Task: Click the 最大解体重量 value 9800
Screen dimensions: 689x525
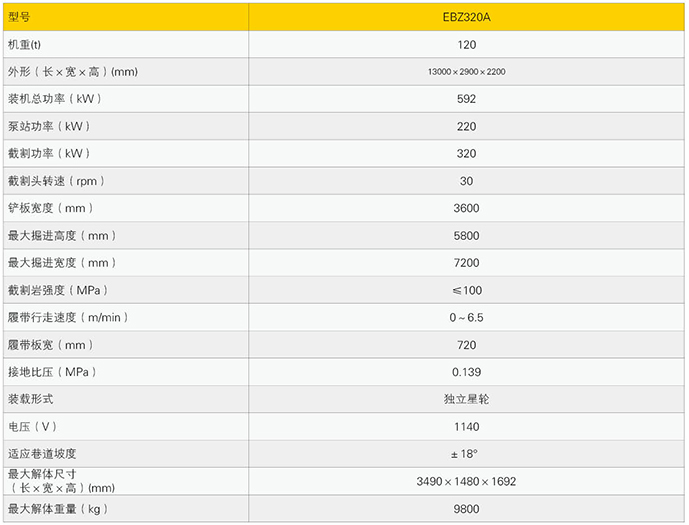Action: 466,509
